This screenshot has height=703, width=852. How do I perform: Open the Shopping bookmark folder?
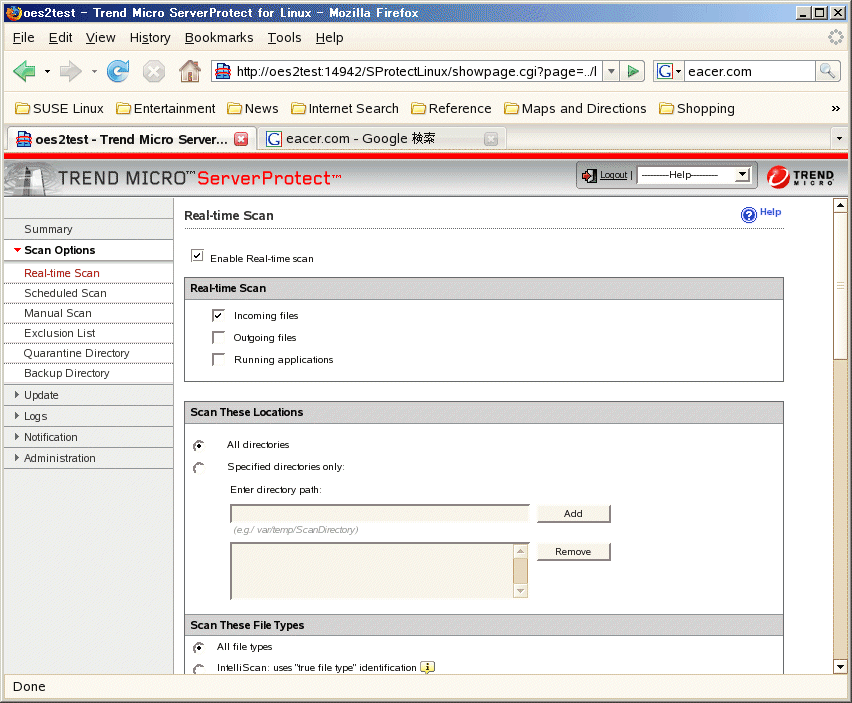pos(697,109)
